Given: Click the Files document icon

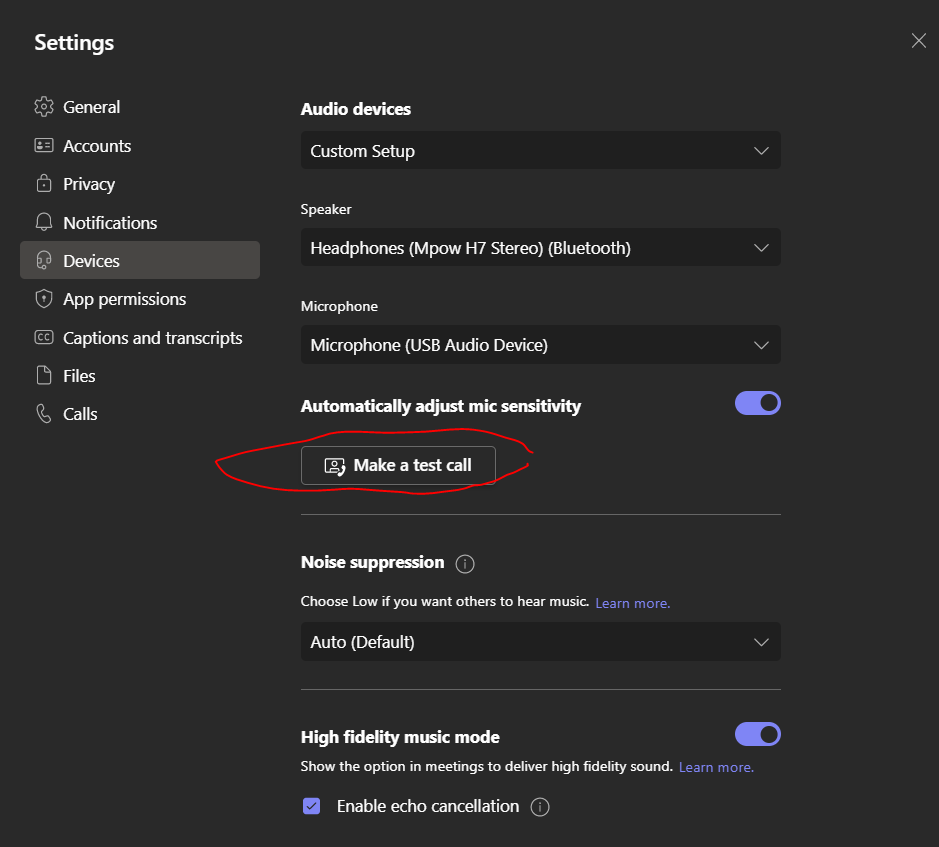Looking at the screenshot, I should 43,376.
